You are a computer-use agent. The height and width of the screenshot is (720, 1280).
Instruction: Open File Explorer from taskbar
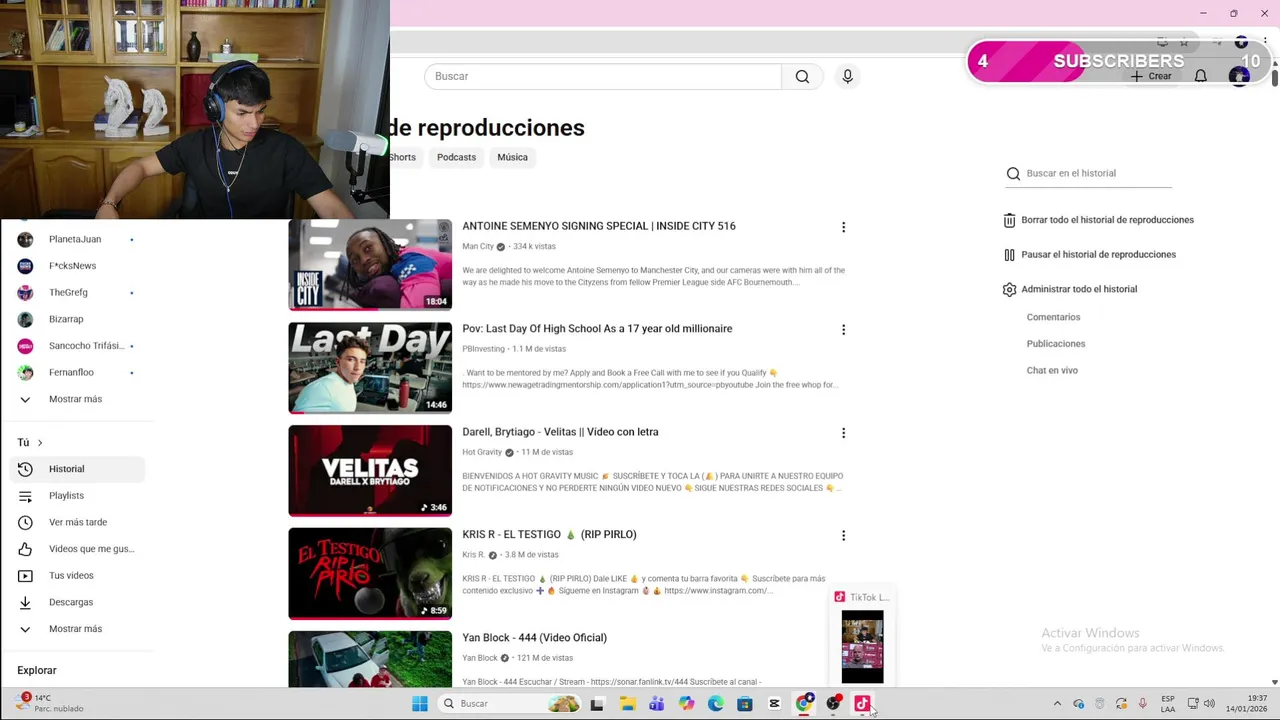coord(627,704)
